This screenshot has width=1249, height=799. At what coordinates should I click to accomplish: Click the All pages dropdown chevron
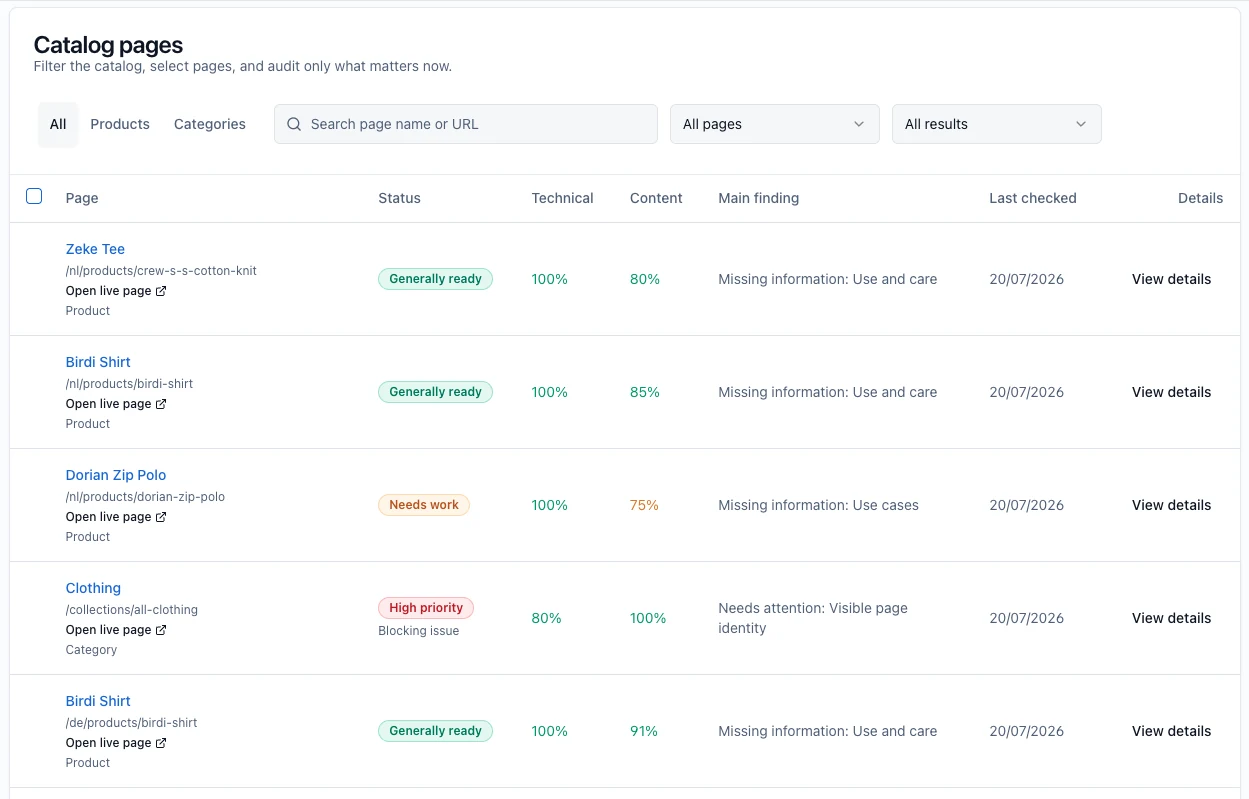(859, 124)
